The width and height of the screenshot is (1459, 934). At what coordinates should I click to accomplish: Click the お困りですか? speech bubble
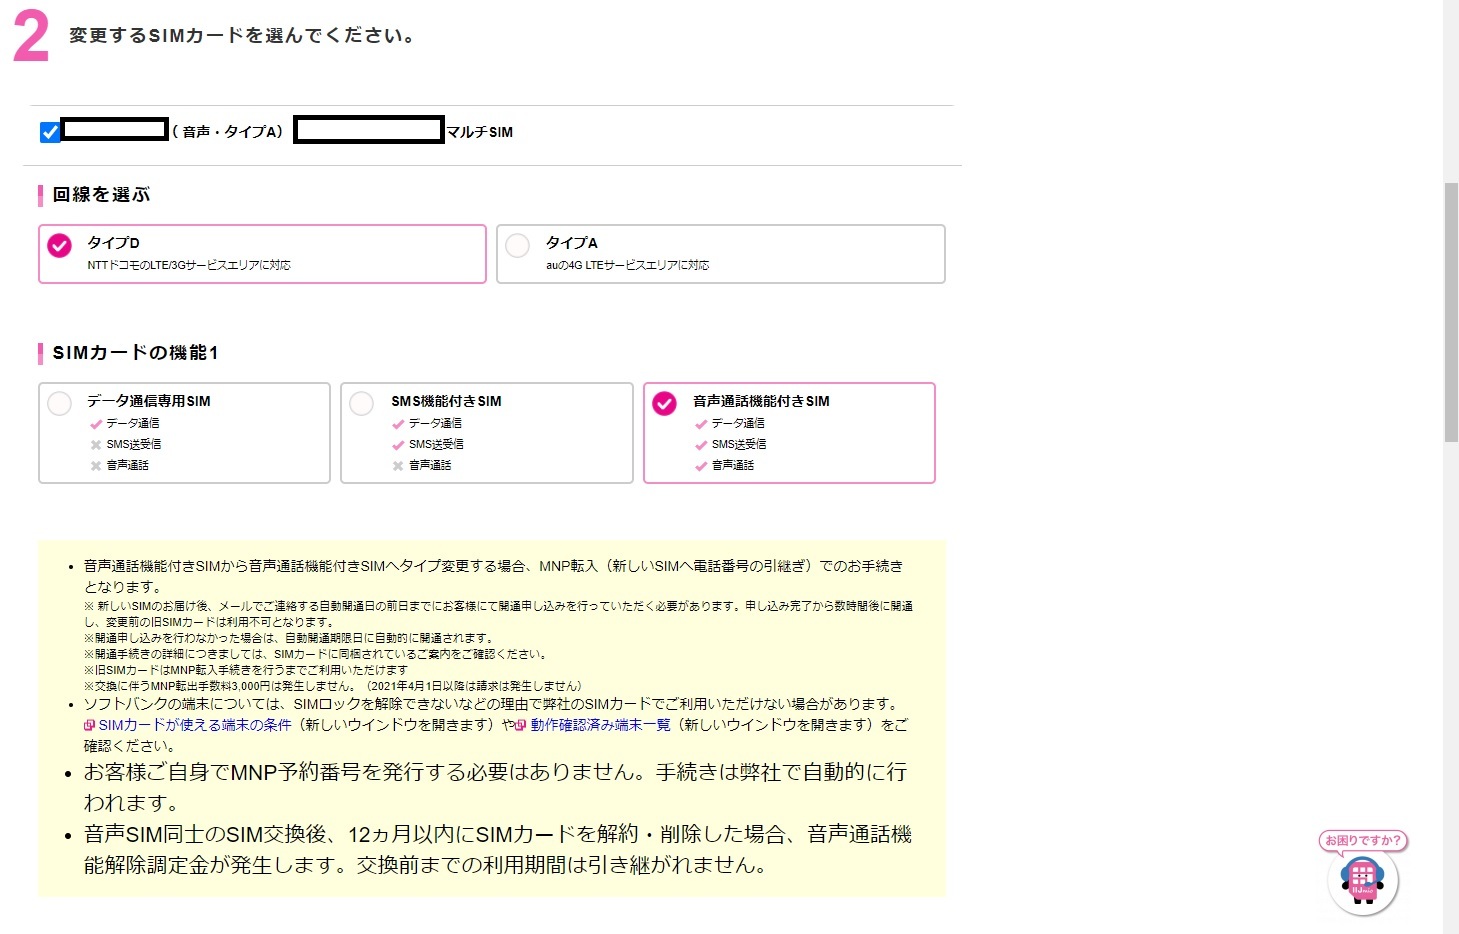[1362, 841]
